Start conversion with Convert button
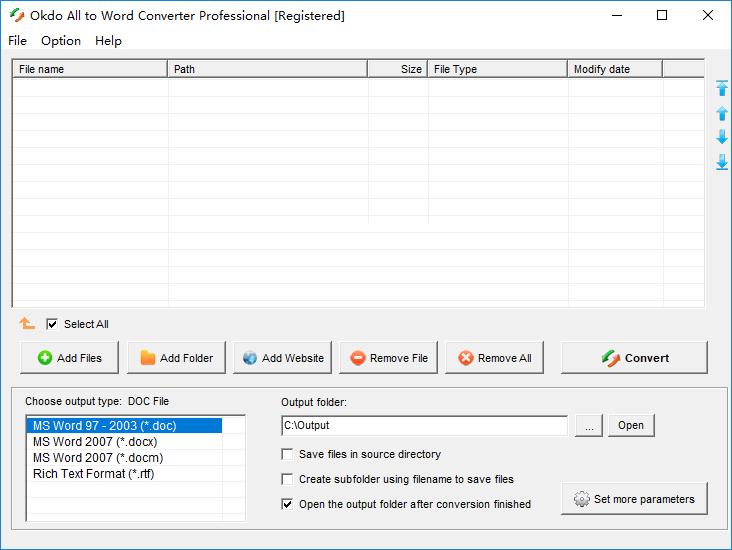 [634, 358]
